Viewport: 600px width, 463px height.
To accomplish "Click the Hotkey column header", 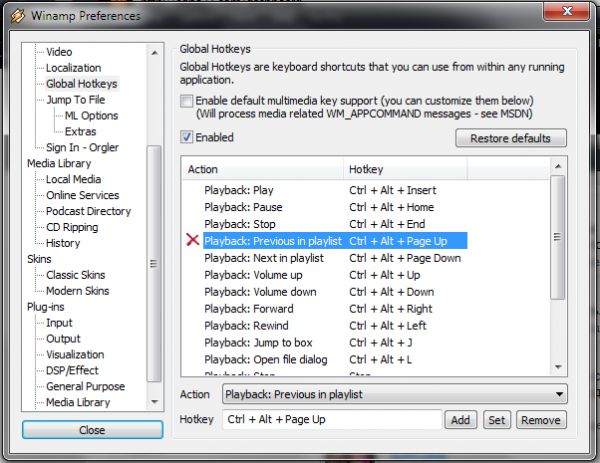I will pos(405,169).
